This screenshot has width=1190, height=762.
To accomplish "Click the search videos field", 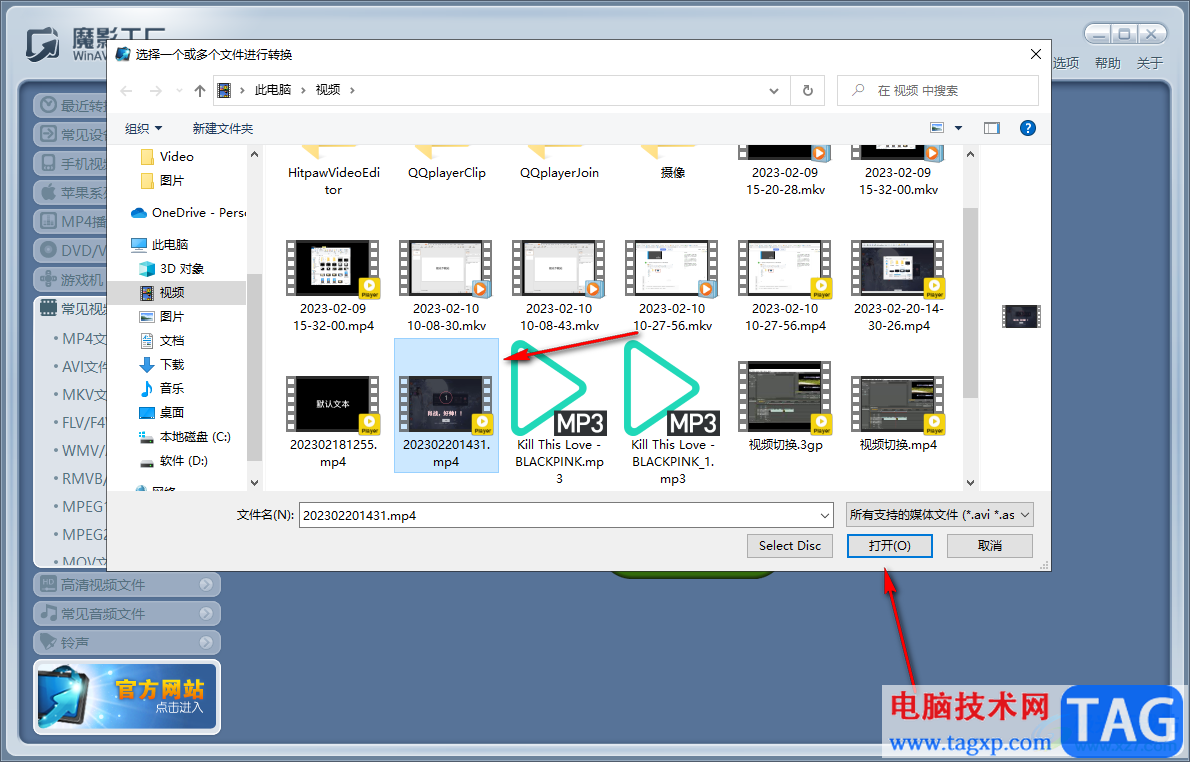I will (x=937, y=90).
